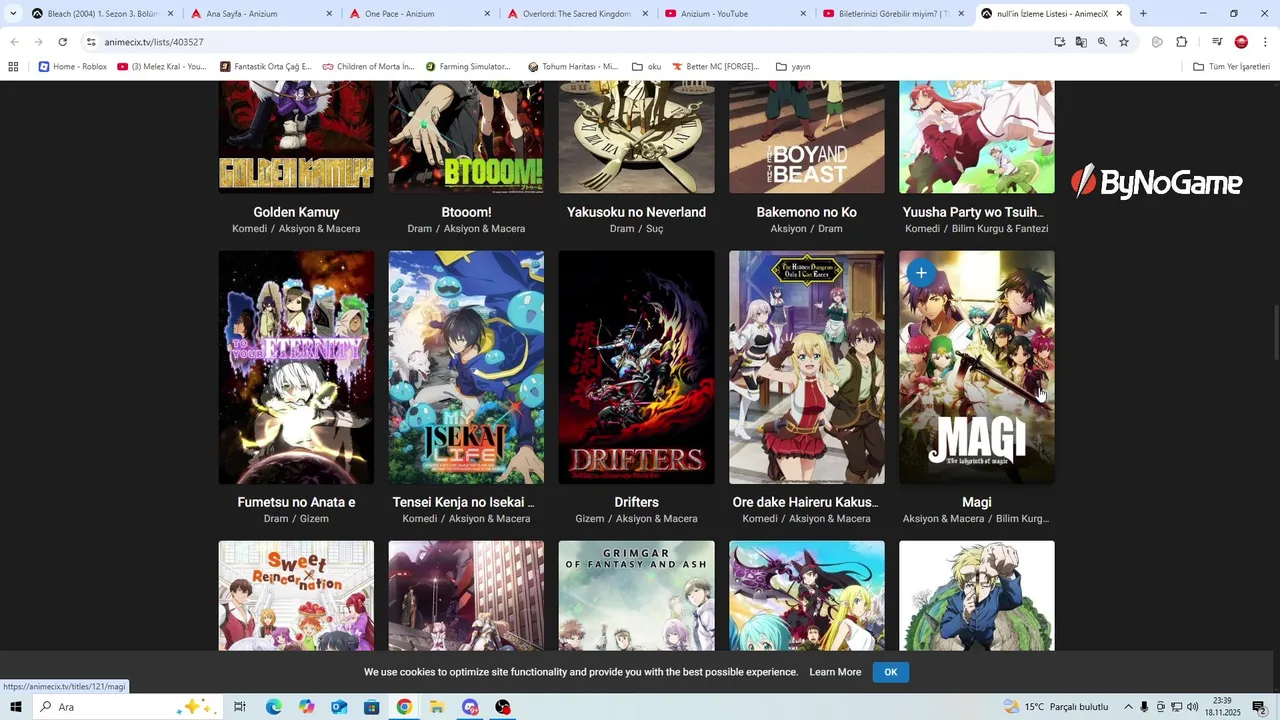Open the volume control in system tray
Image resolution: width=1280 pixels, height=720 pixels.
pyautogui.click(x=1192, y=707)
